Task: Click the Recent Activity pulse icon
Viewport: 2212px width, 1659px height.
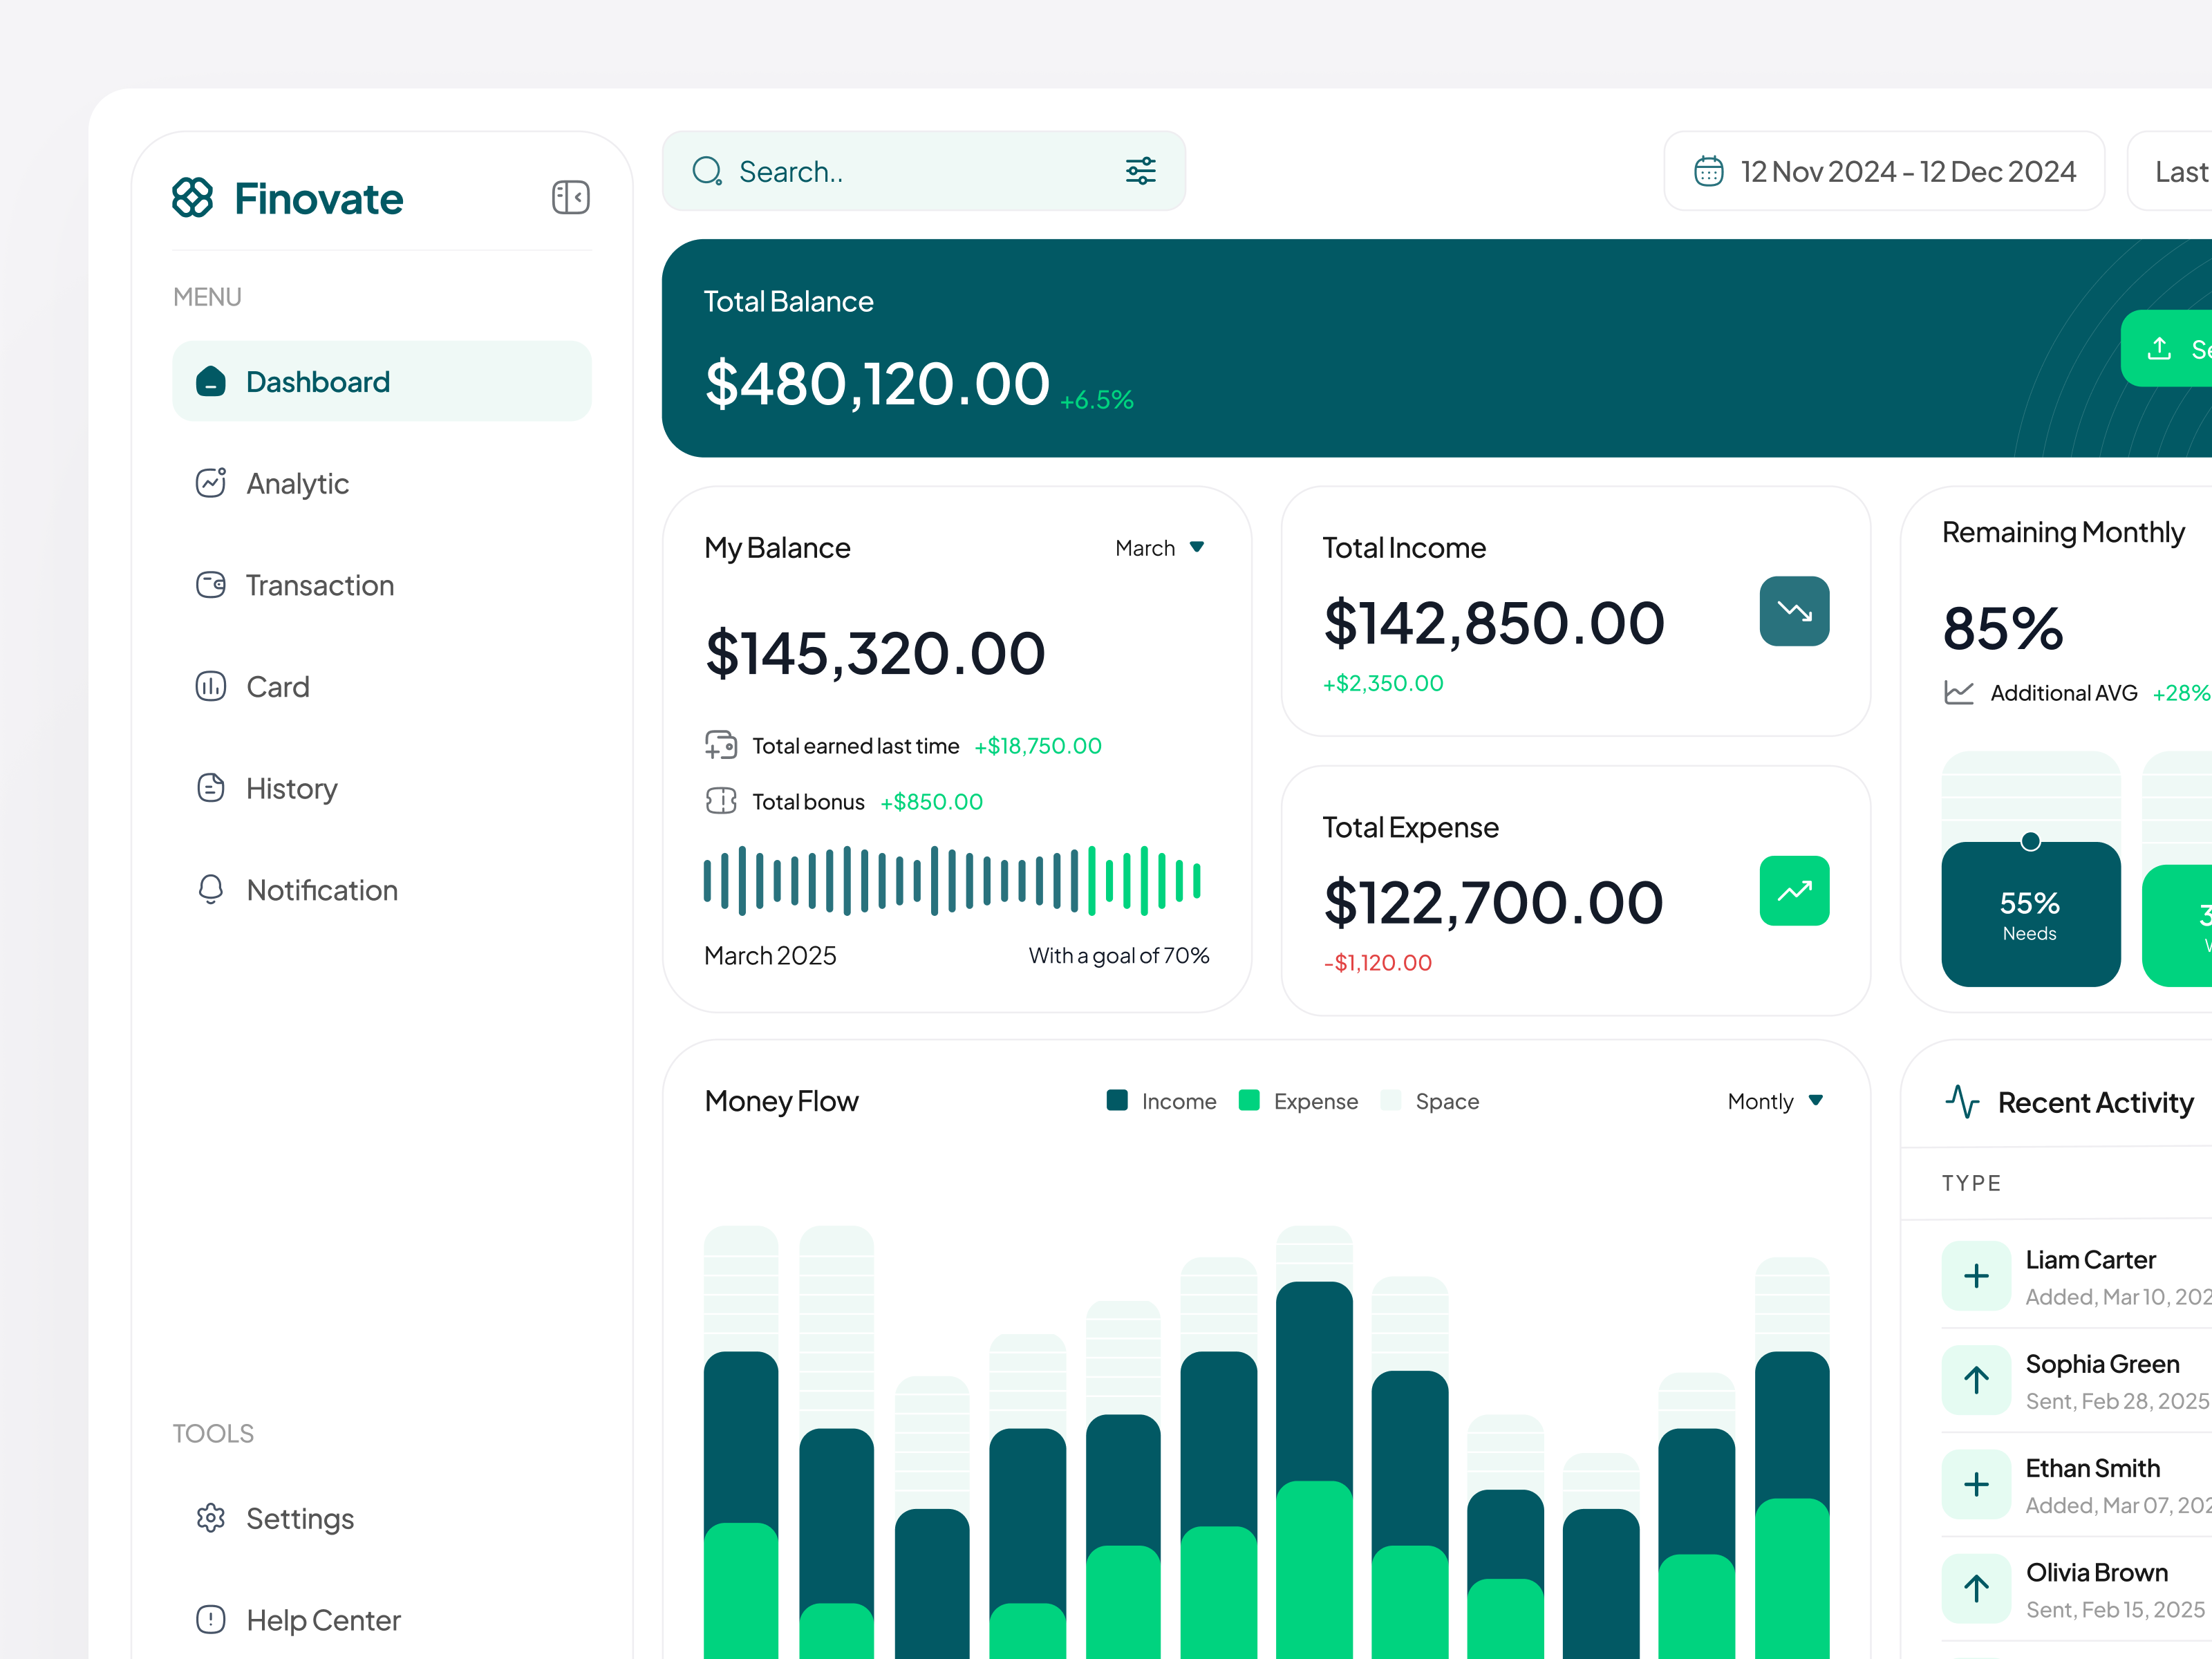Action: (1962, 1102)
